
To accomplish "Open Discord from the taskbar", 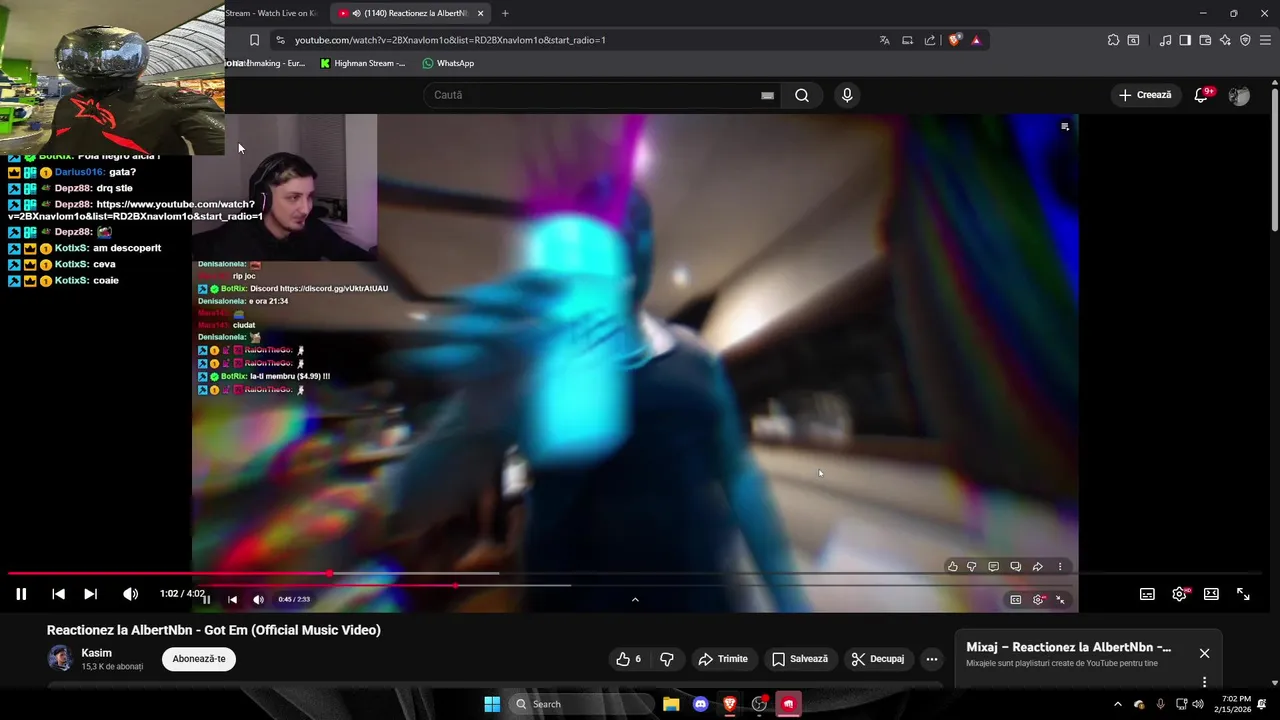I will (700, 704).
